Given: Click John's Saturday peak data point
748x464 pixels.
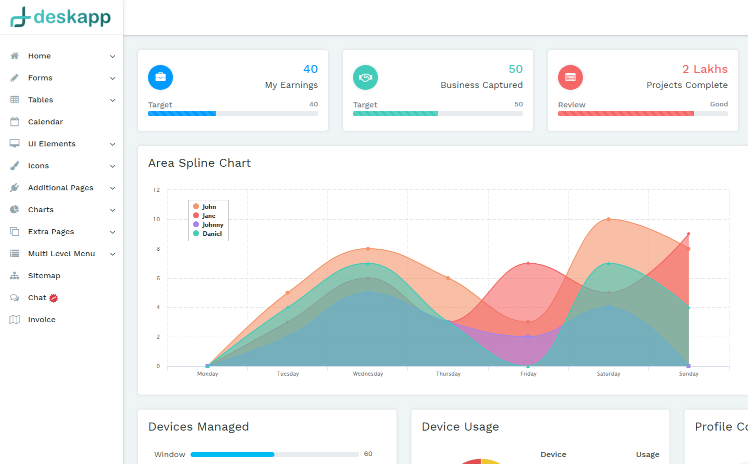Looking at the screenshot, I should (608, 219).
